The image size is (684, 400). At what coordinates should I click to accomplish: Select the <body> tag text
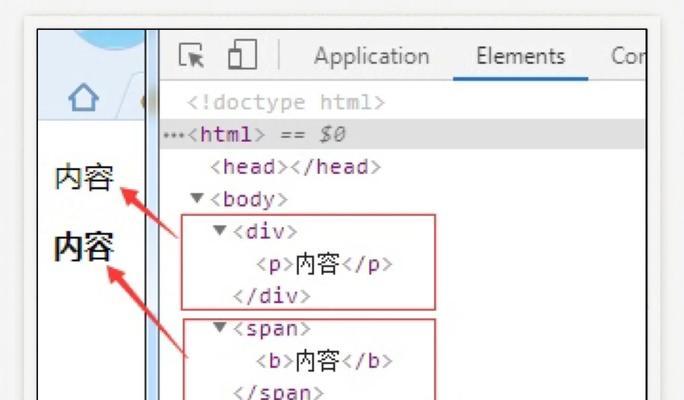249,200
